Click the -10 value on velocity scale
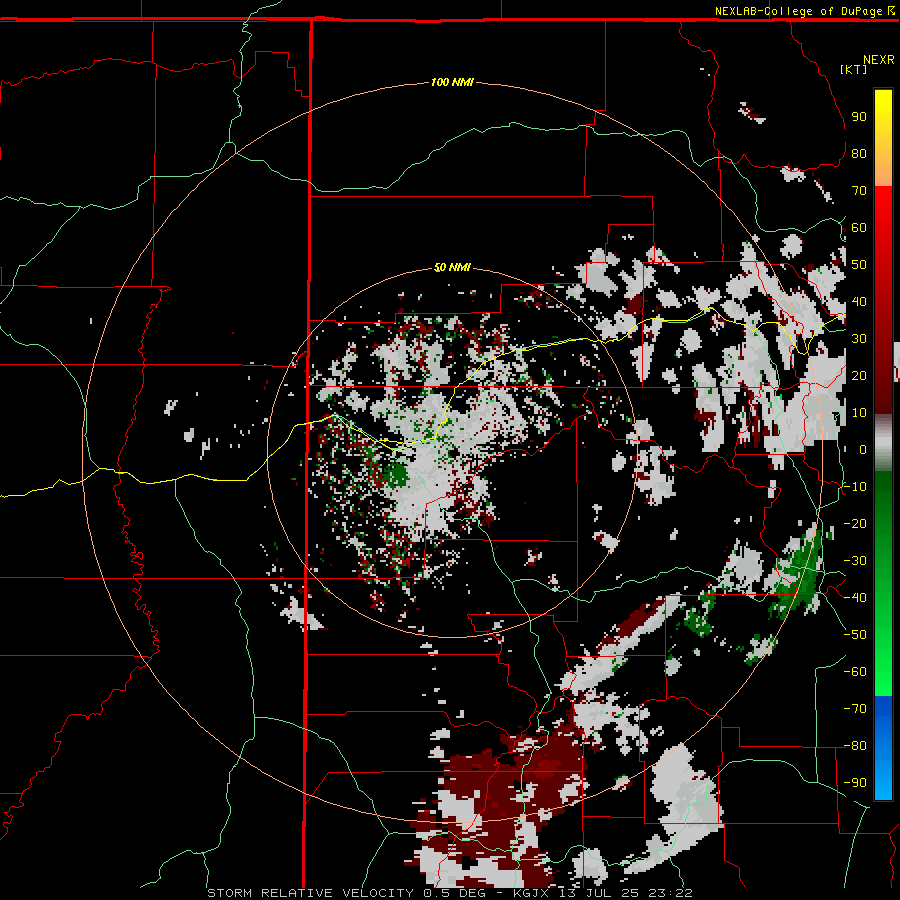900x900 pixels. 855,487
